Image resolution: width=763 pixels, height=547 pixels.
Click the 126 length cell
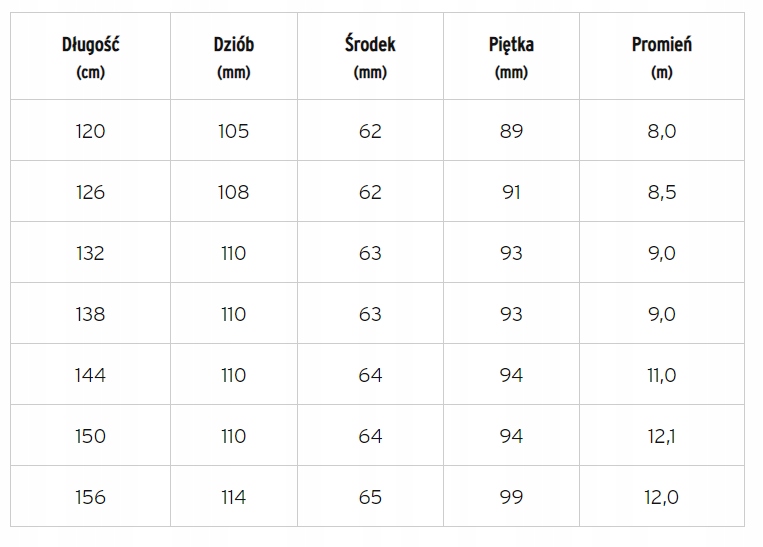coord(90,192)
